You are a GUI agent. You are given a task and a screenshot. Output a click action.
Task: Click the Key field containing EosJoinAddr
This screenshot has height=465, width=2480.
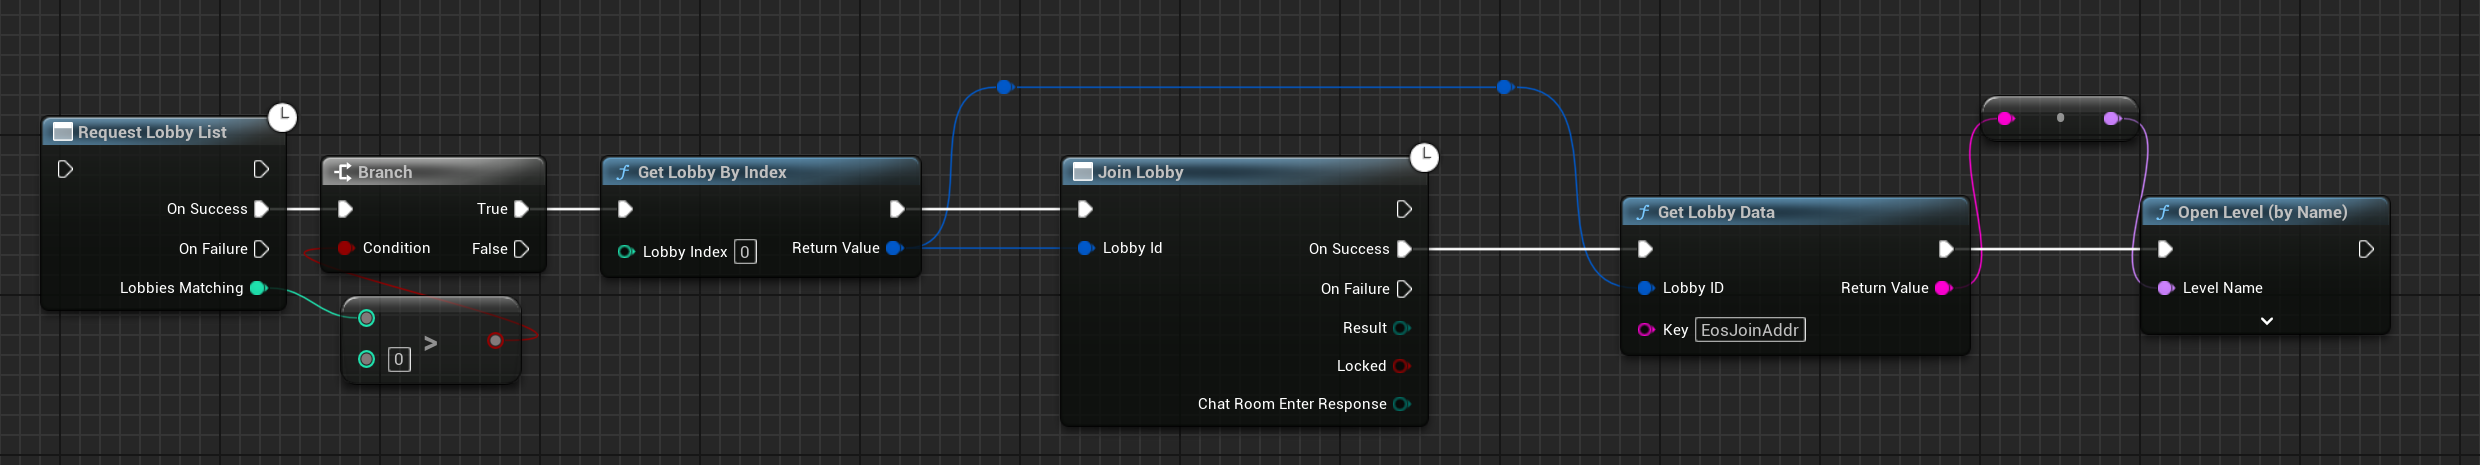(1749, 330)
